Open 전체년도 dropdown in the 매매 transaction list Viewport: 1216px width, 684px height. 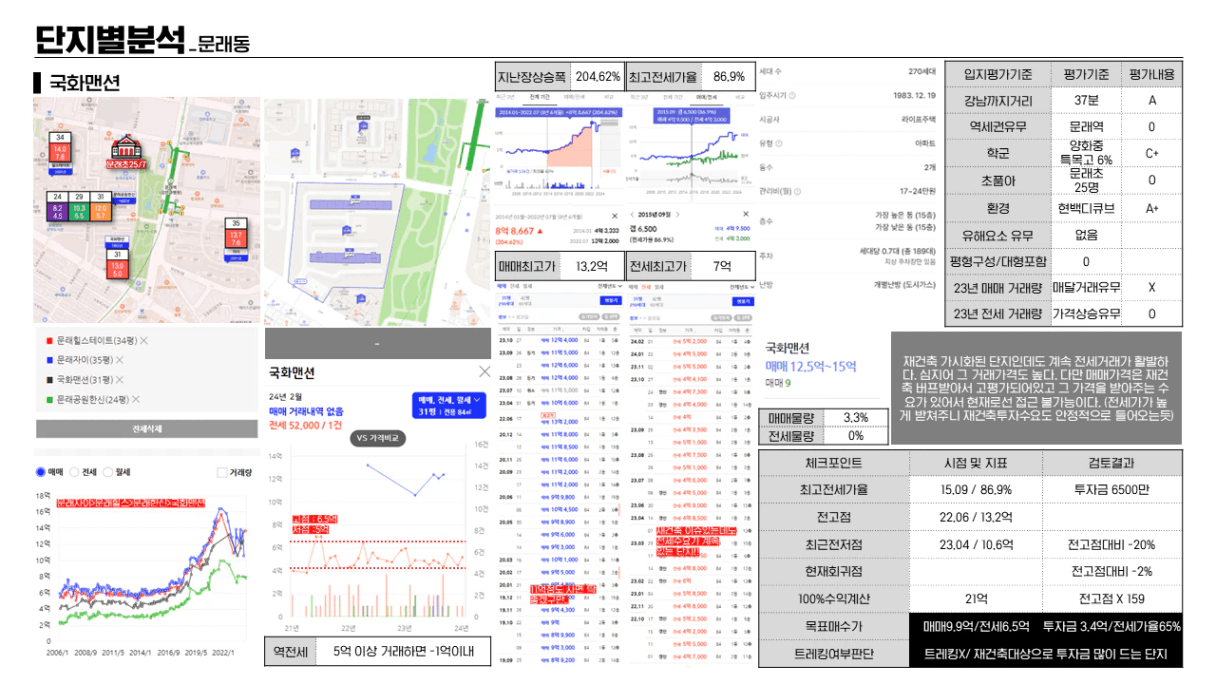click(x=610, y=286)
